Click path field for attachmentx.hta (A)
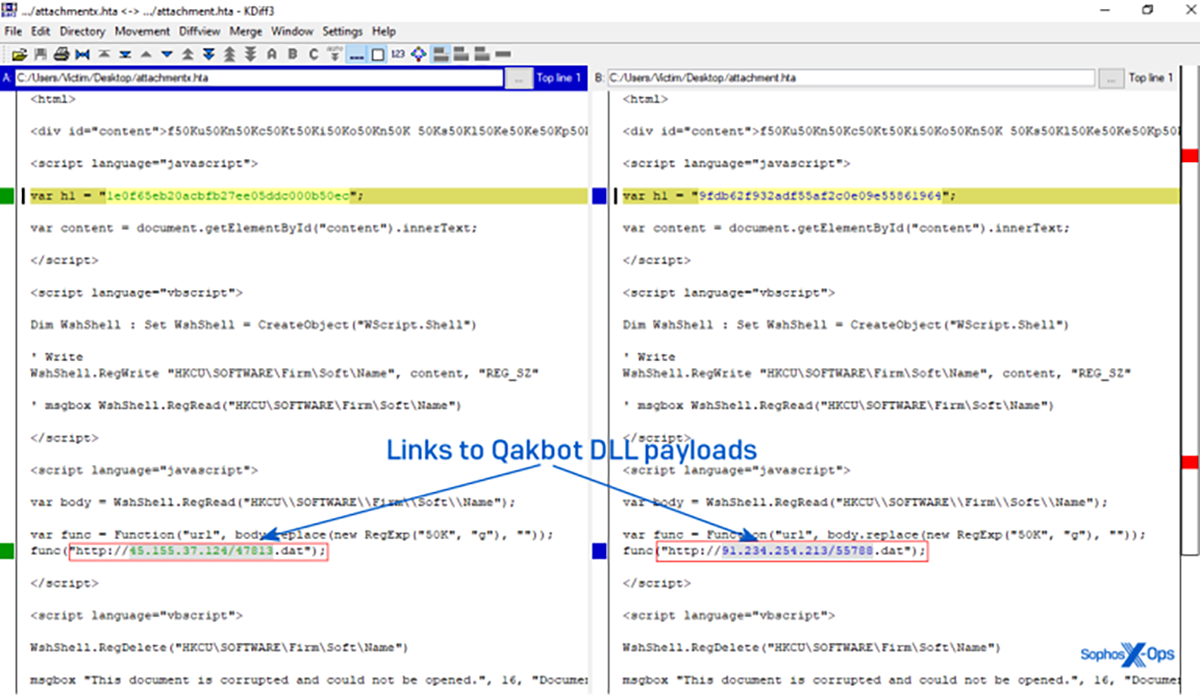 pyautogui.click(x=259, y=77)
